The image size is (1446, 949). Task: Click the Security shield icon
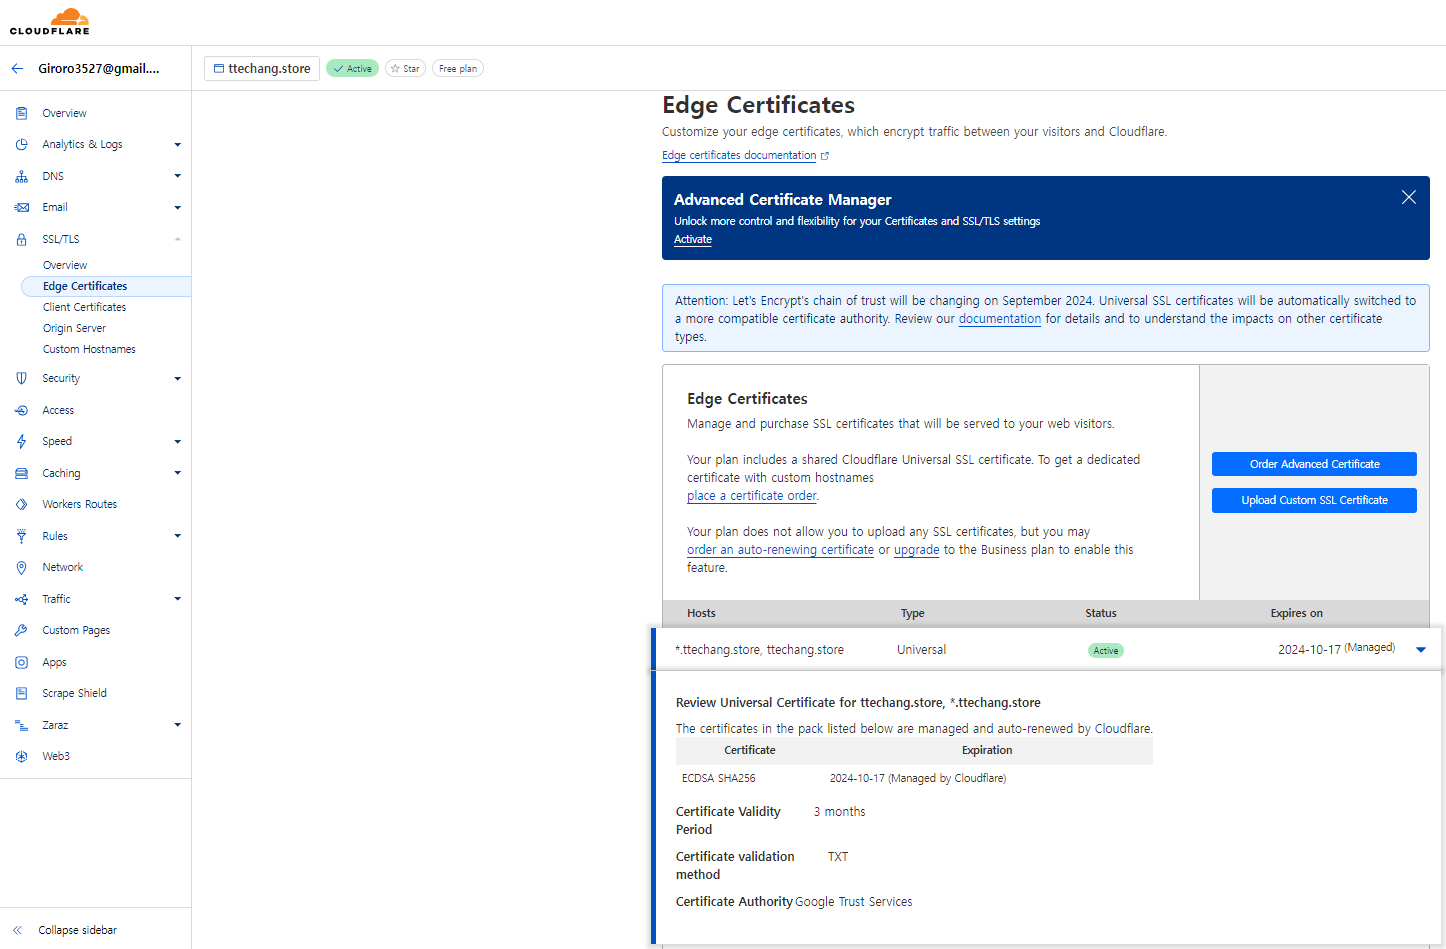pyautogui.click(x=21, y=378)
